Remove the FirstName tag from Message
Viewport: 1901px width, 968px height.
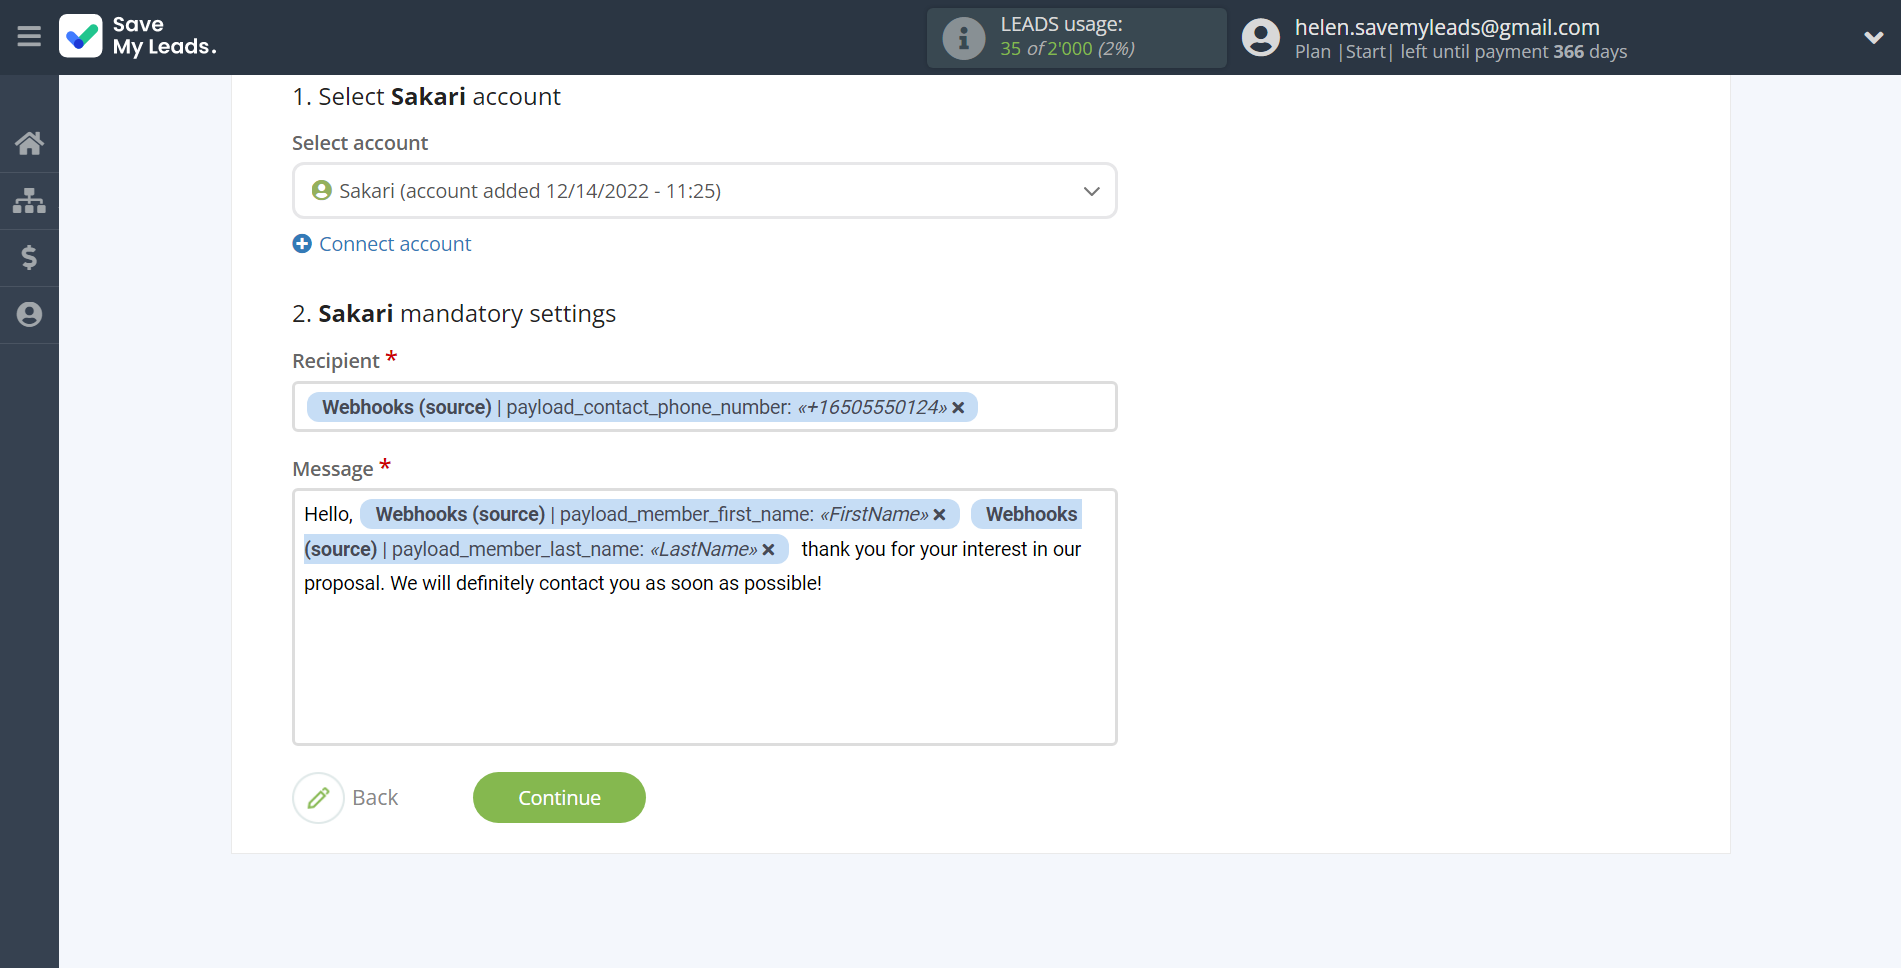click(939, 515)
